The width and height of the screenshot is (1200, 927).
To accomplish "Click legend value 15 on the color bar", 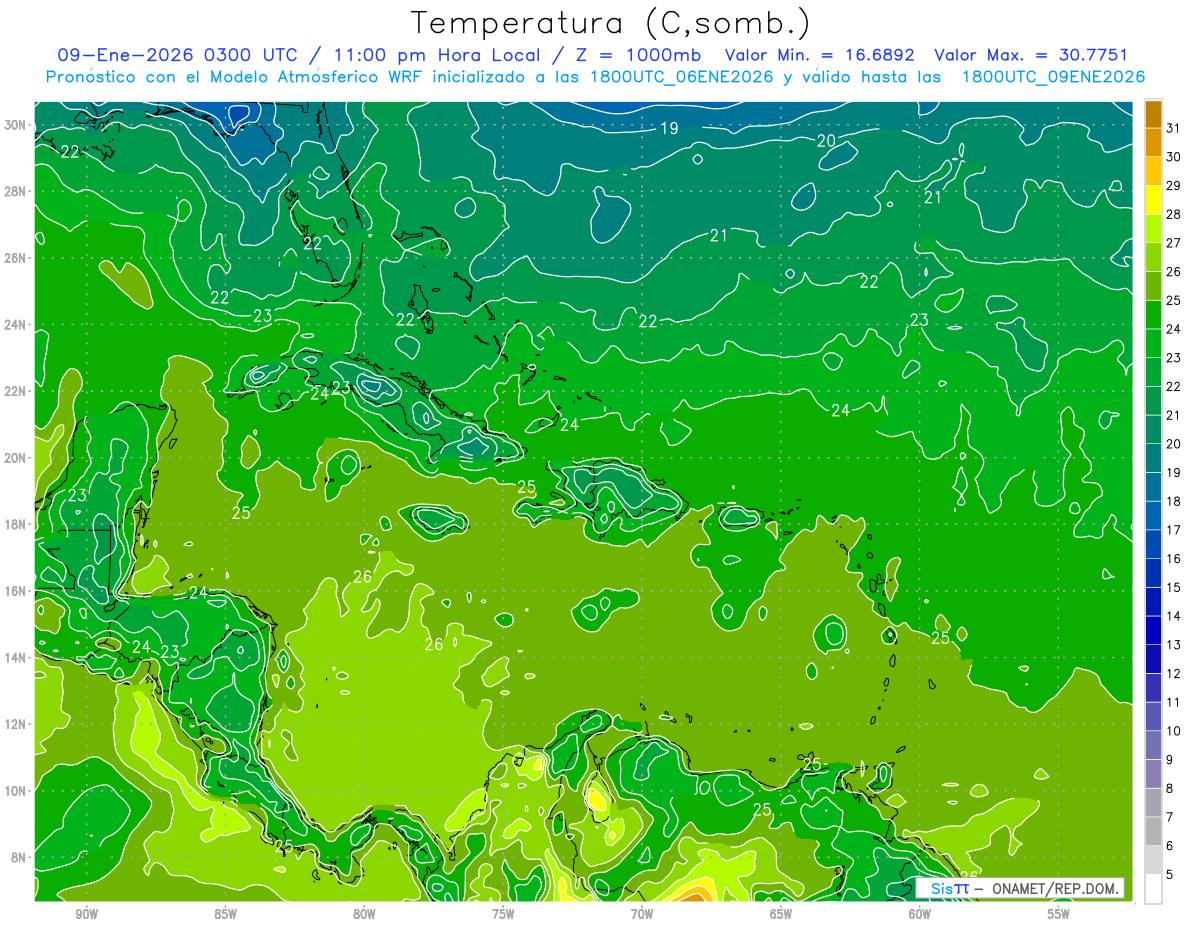I will [1173, 588].
